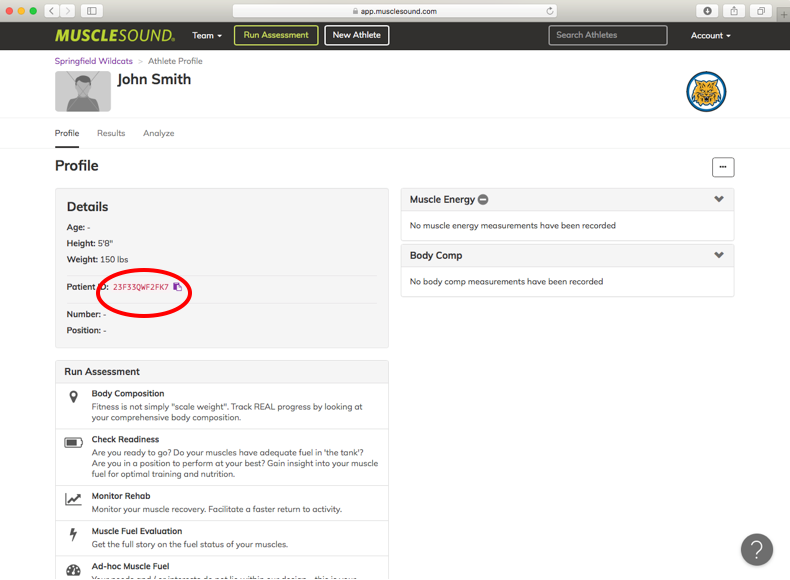Viewport: 790px width, 580px height.
Task: Switch to the Results tab
Action: point(111,133)
